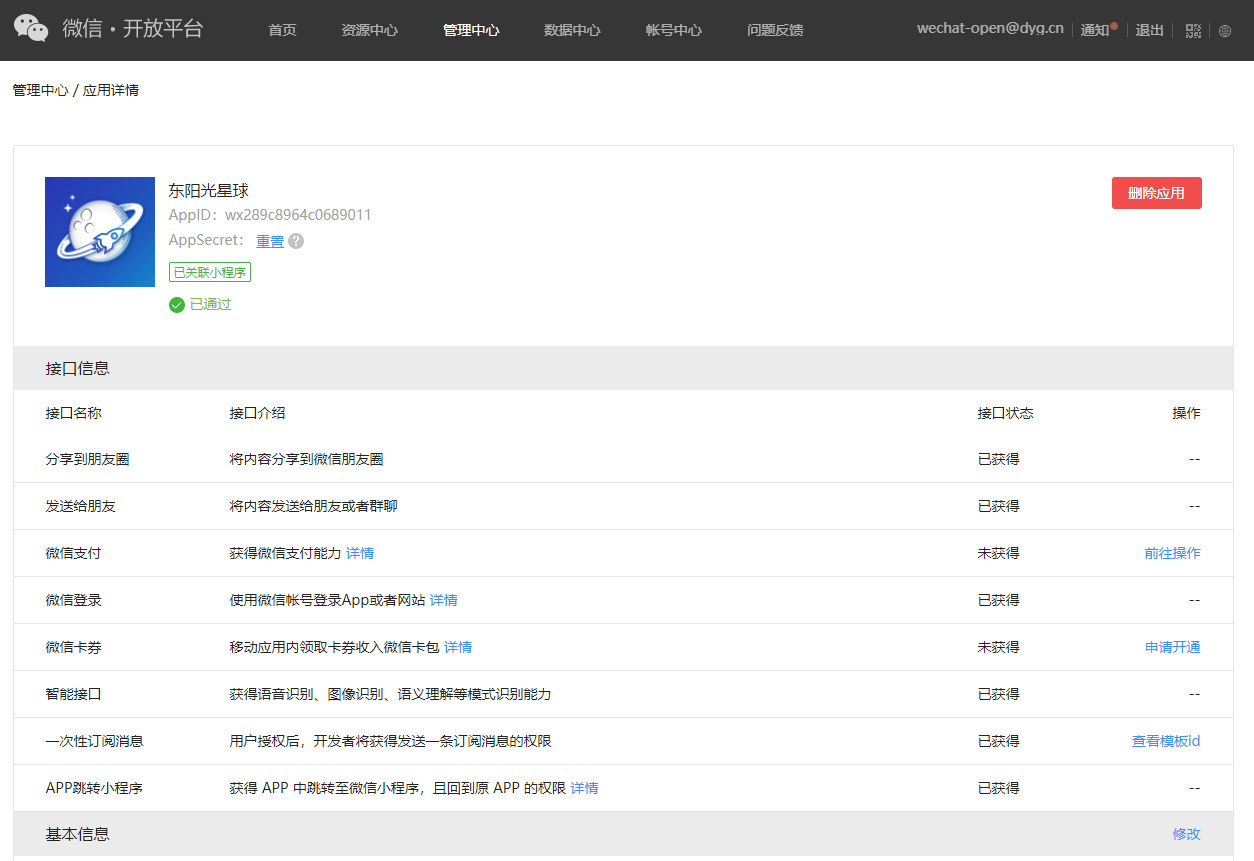
Task: Click the 重置 AppSecret link
Action: coord(270,241)
